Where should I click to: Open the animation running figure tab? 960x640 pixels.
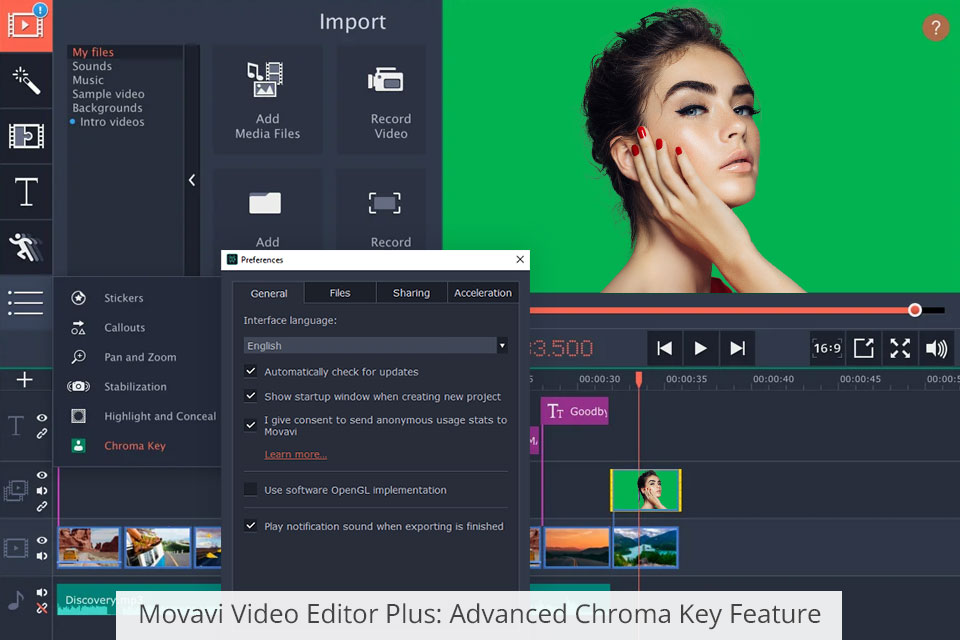point(26,247)
